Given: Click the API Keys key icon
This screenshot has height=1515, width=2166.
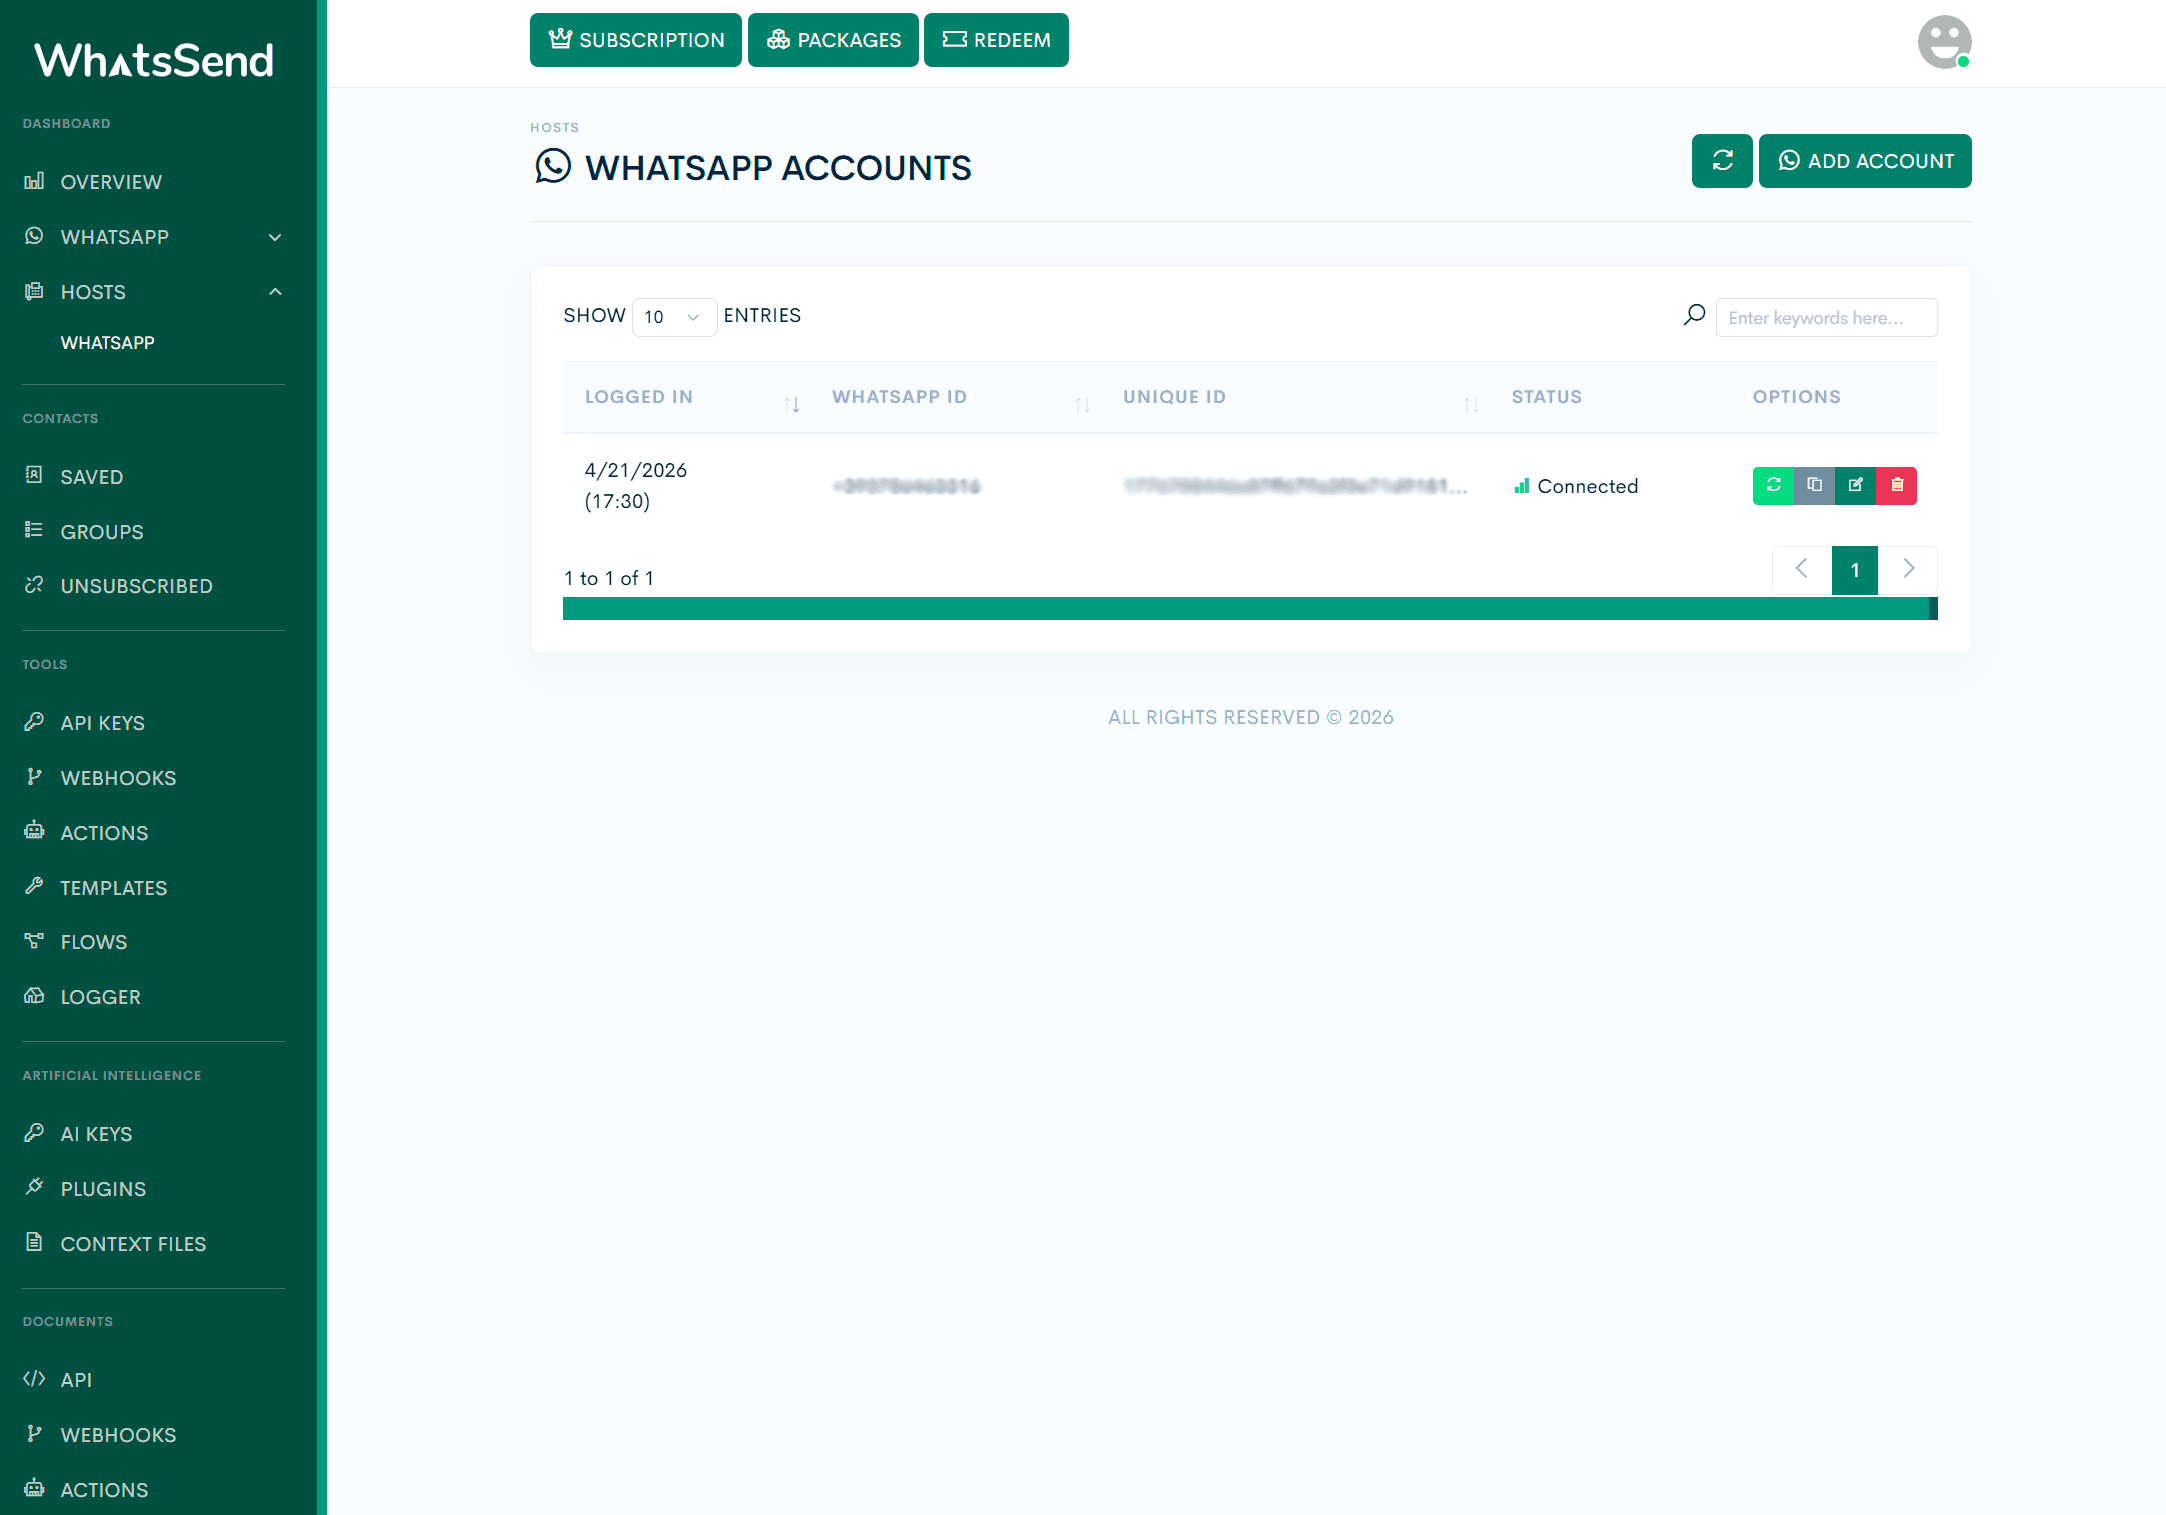Looking at the screenshot, I should [34, 721].
